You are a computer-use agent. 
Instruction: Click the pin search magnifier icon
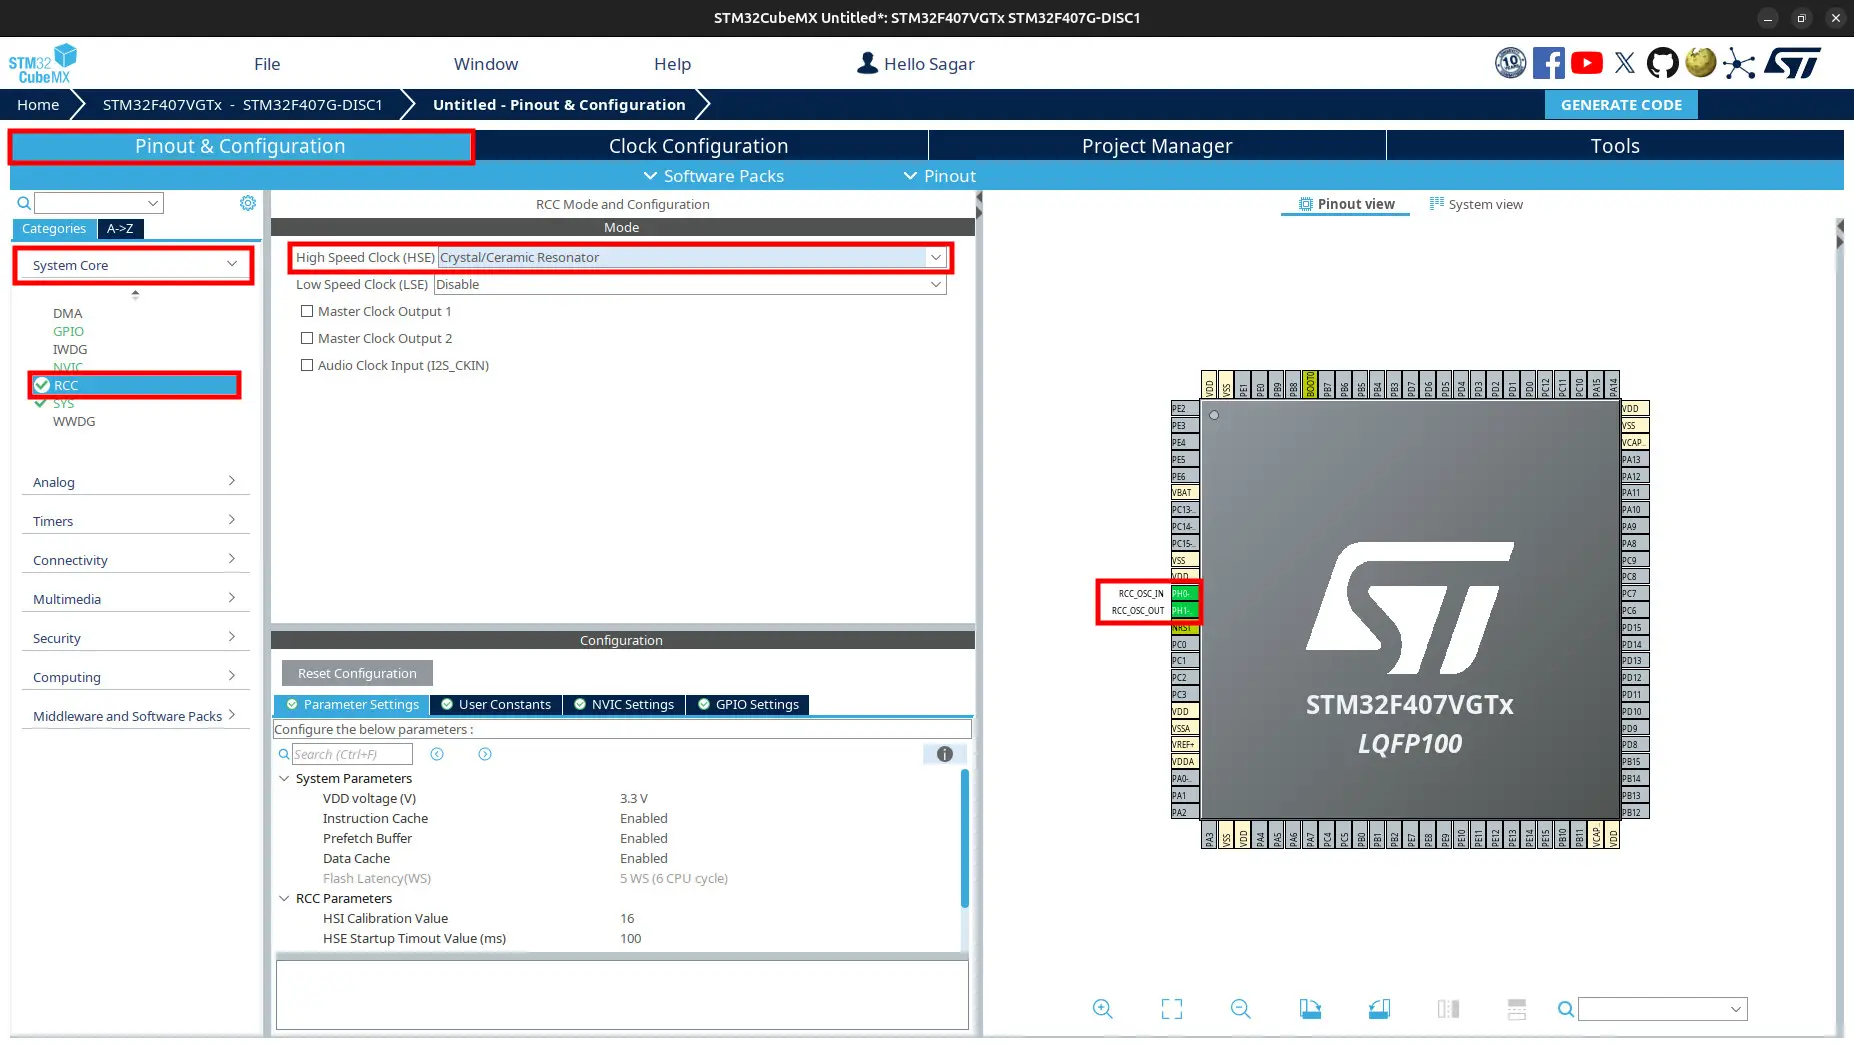(1566, 1009)
